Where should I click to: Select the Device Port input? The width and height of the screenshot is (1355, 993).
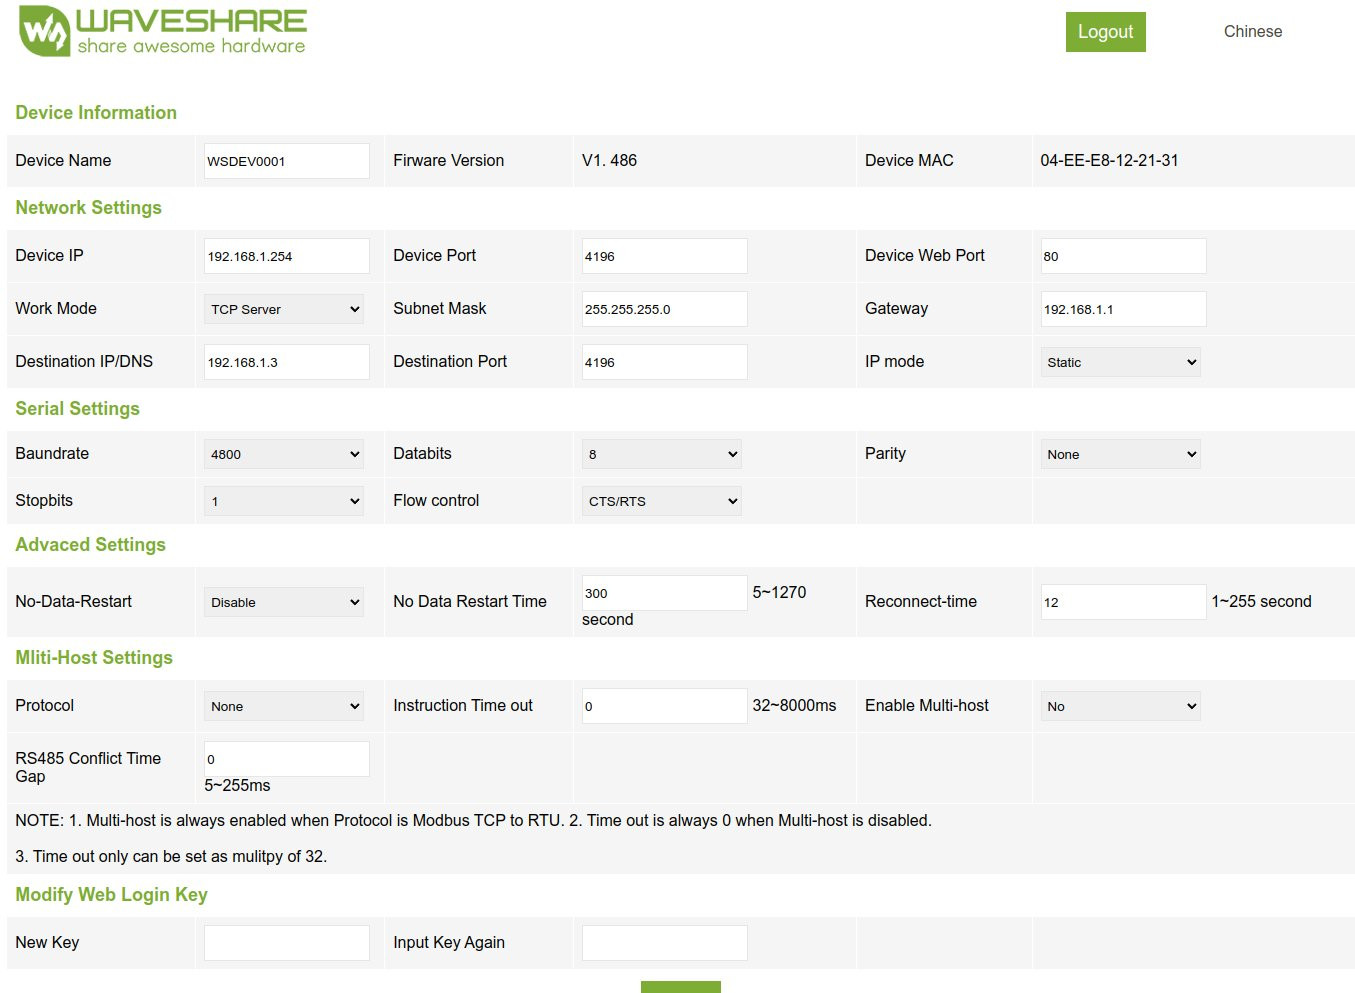pyautogui.click(x=665, y=256)
